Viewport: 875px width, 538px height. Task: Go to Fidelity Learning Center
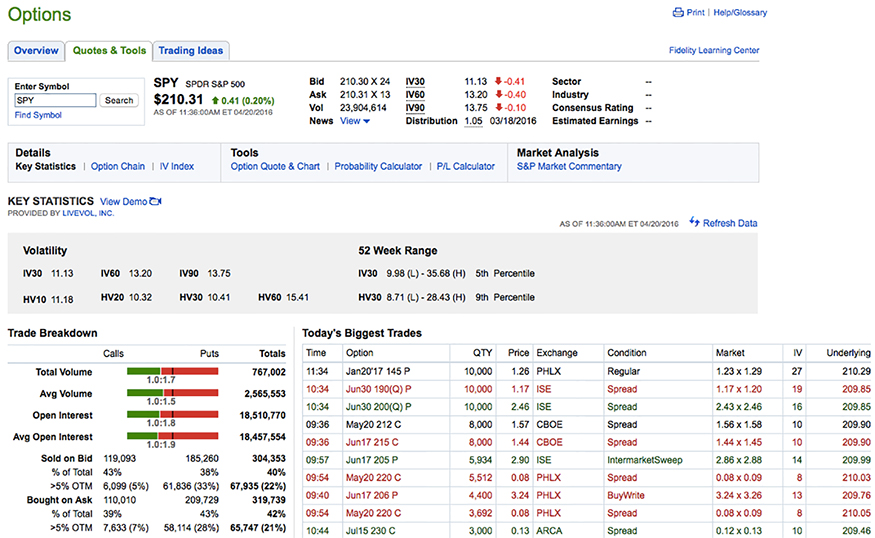713,51
